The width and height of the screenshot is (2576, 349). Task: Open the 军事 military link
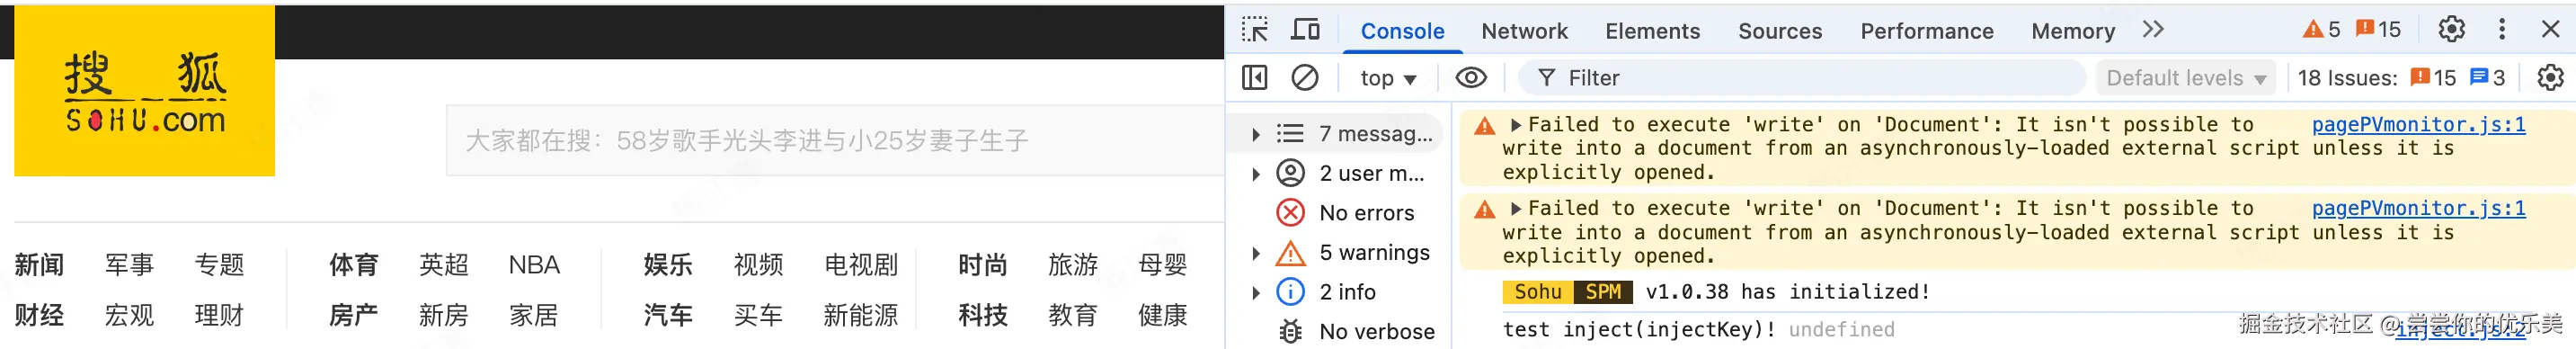click(x=129, y=265)
